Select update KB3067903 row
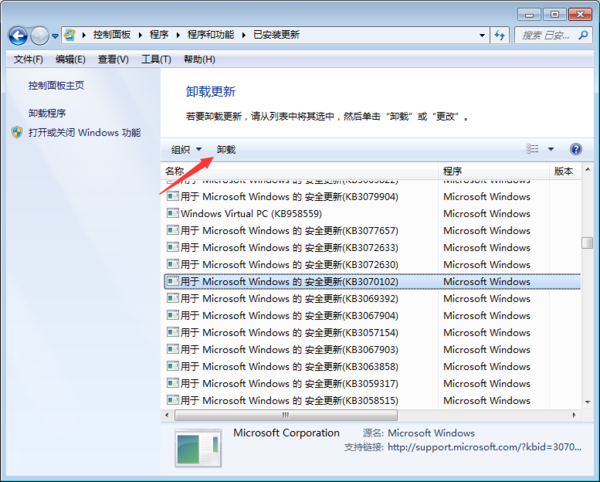600x482 pixels. [x=372, y=349]
